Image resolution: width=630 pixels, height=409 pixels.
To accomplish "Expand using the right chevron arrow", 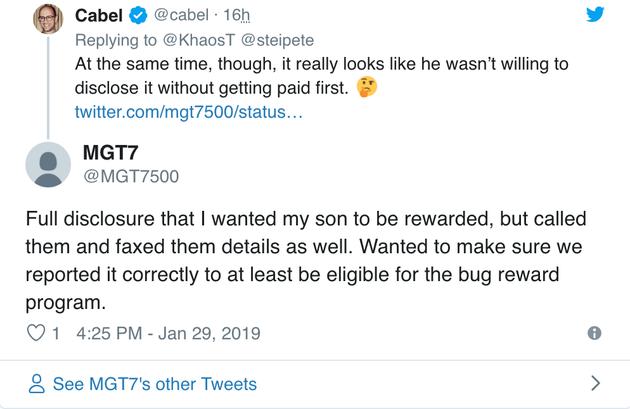I will (x=595, y=383).
